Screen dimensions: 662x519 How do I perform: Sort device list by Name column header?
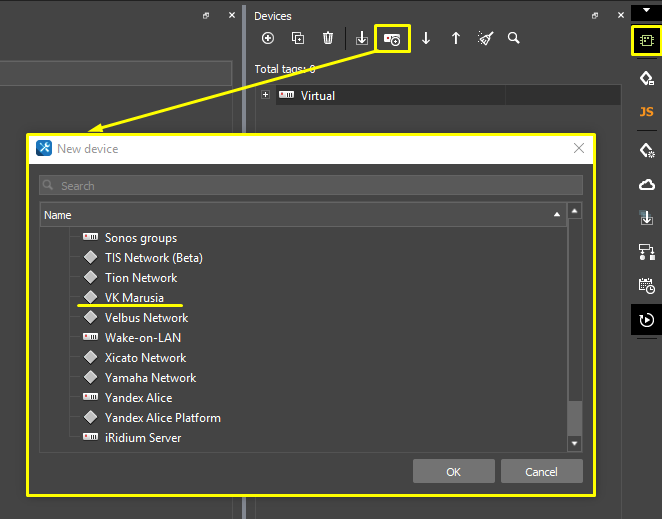pyautogui.click(x=302, y=215)
